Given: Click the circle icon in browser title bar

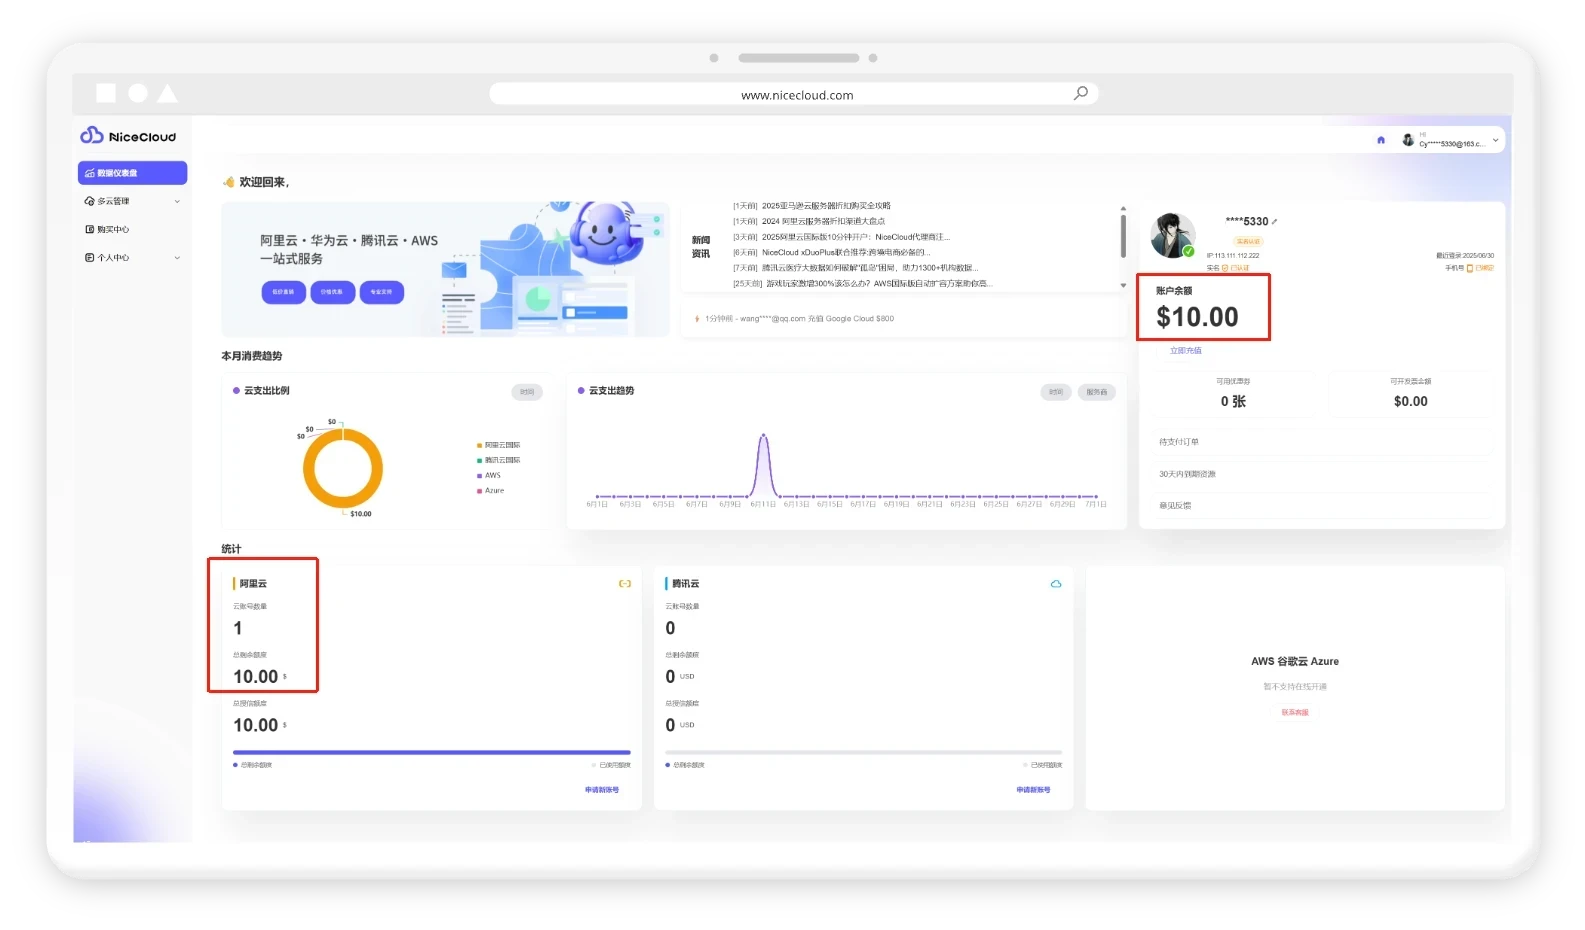Looking at the screenshot, I should click(138, 93).
